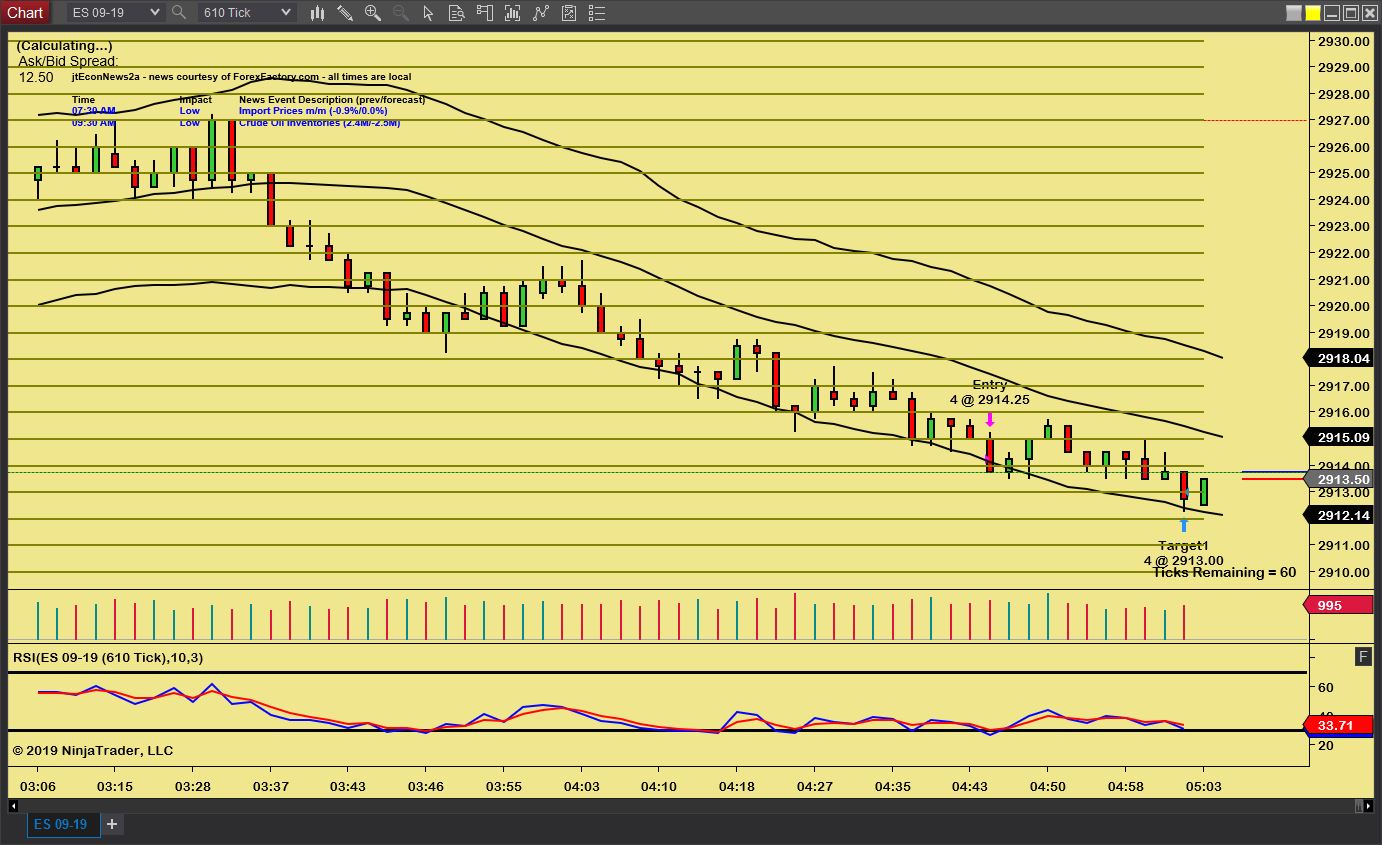Click the Entry 4 @ 2914.25 label
The image size is (1382, 845).
click(x=989, y=392)
